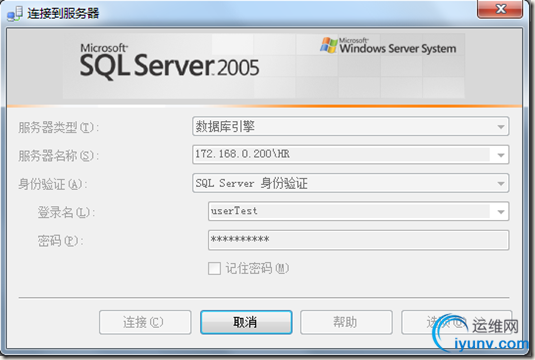The image size is (535, 360).
Task: Click the 服务器名称(S) label
Action: tap(58, 156)
